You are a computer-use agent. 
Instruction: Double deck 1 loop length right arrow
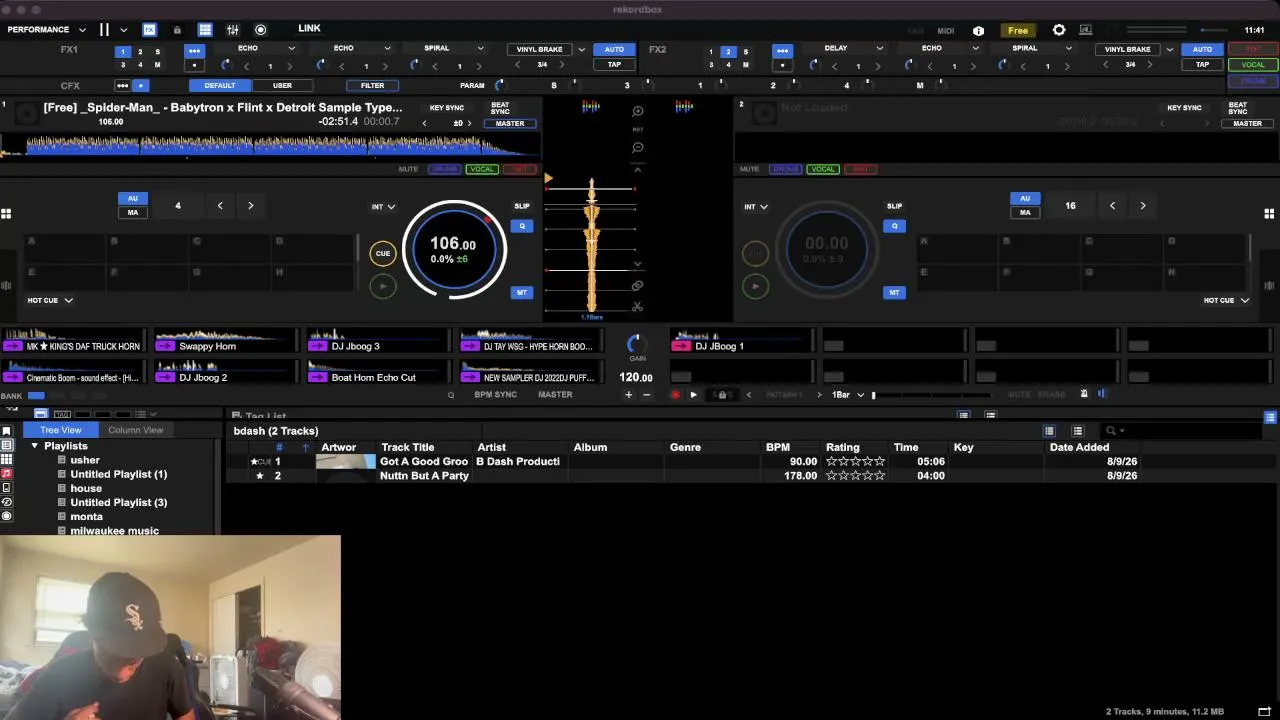pos(251,206)
